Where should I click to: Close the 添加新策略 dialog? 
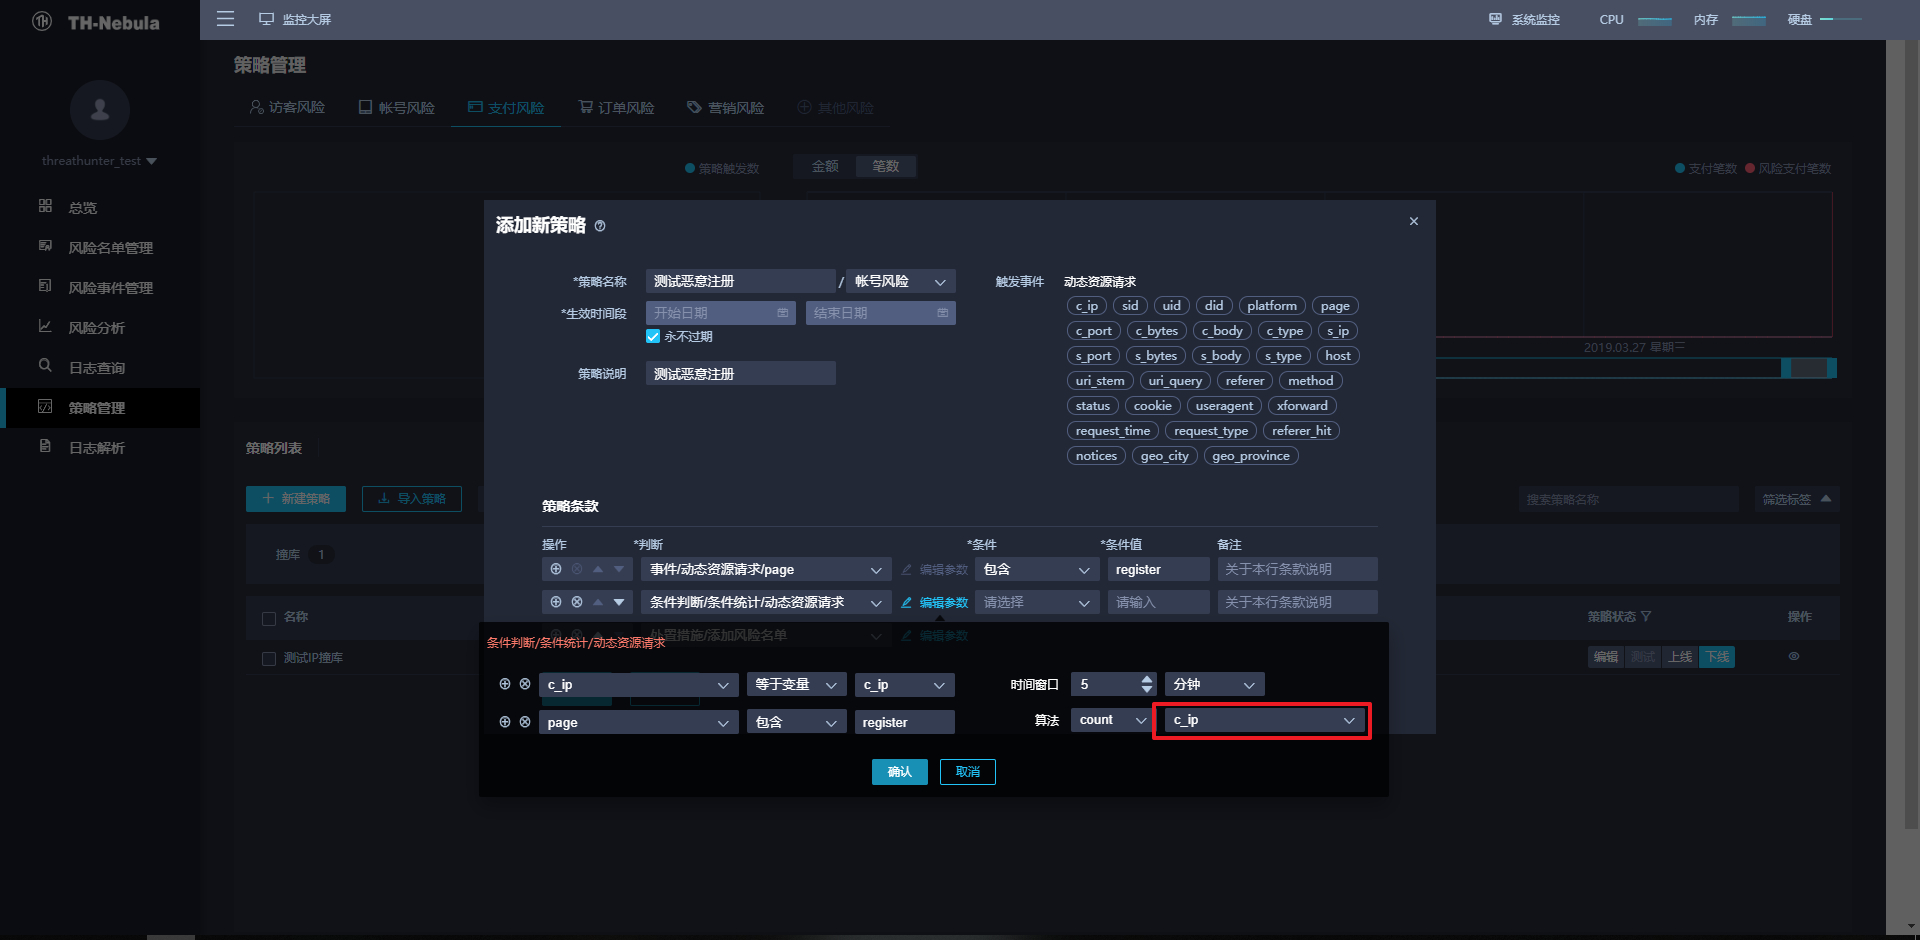coord(1414,221)
